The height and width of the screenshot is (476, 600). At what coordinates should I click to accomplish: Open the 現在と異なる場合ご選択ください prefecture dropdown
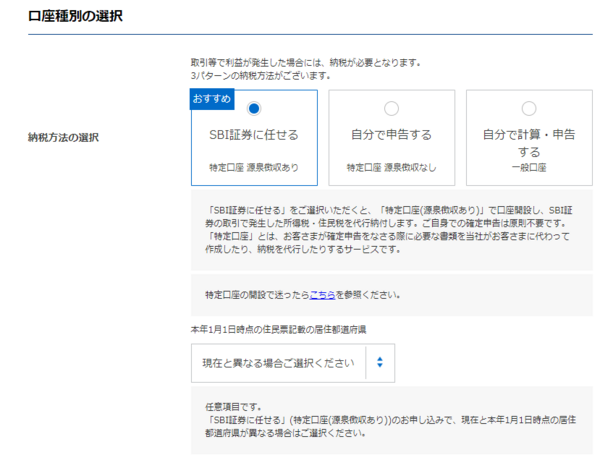(293, 363)
